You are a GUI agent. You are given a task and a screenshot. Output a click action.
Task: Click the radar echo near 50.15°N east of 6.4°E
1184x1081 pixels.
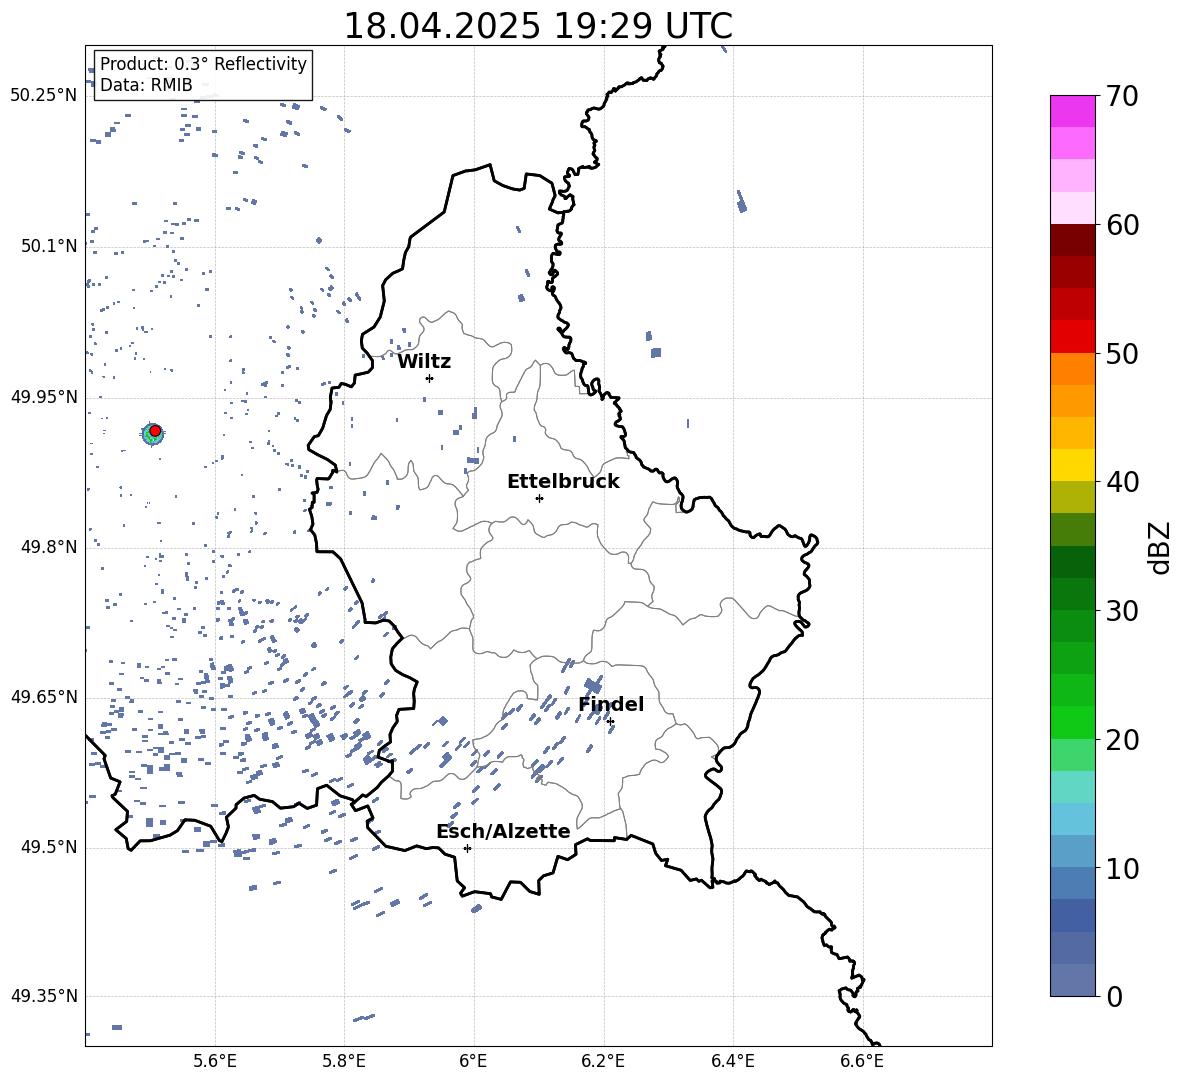pos(742,201)
